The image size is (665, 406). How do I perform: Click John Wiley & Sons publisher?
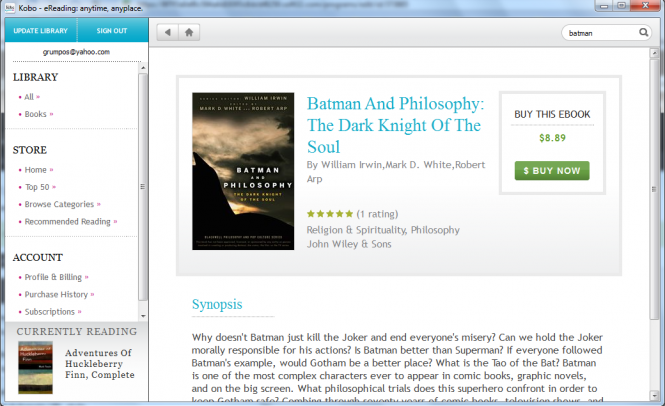coord(349,244)
